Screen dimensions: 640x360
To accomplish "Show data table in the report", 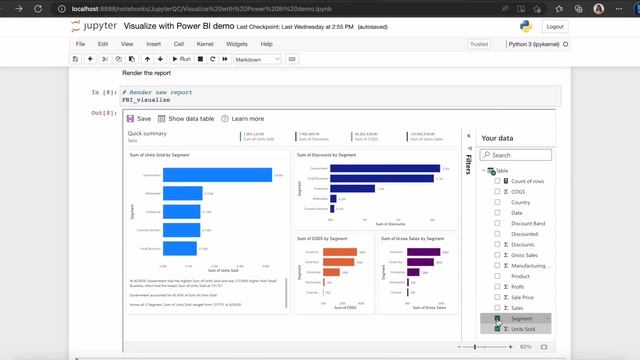I will (186, 119).
